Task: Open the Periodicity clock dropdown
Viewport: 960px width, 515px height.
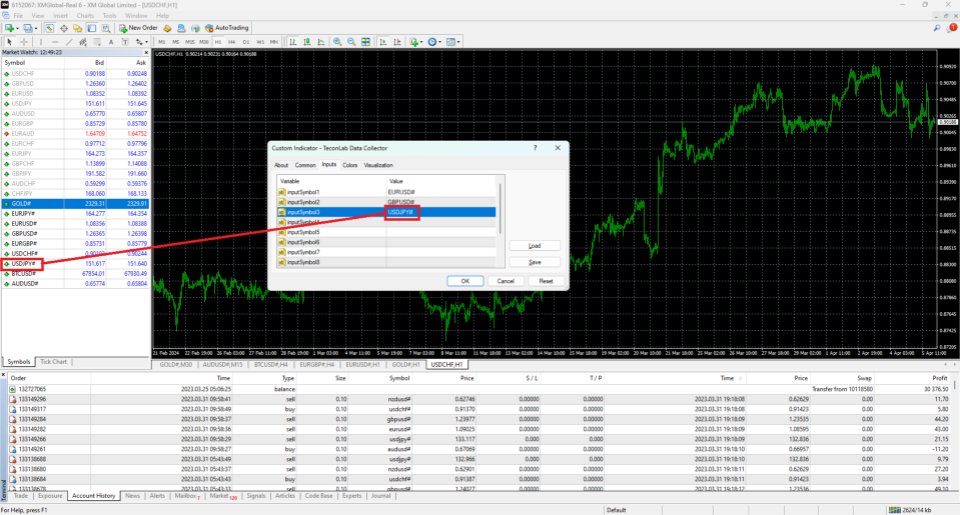Action: [435, 42]
